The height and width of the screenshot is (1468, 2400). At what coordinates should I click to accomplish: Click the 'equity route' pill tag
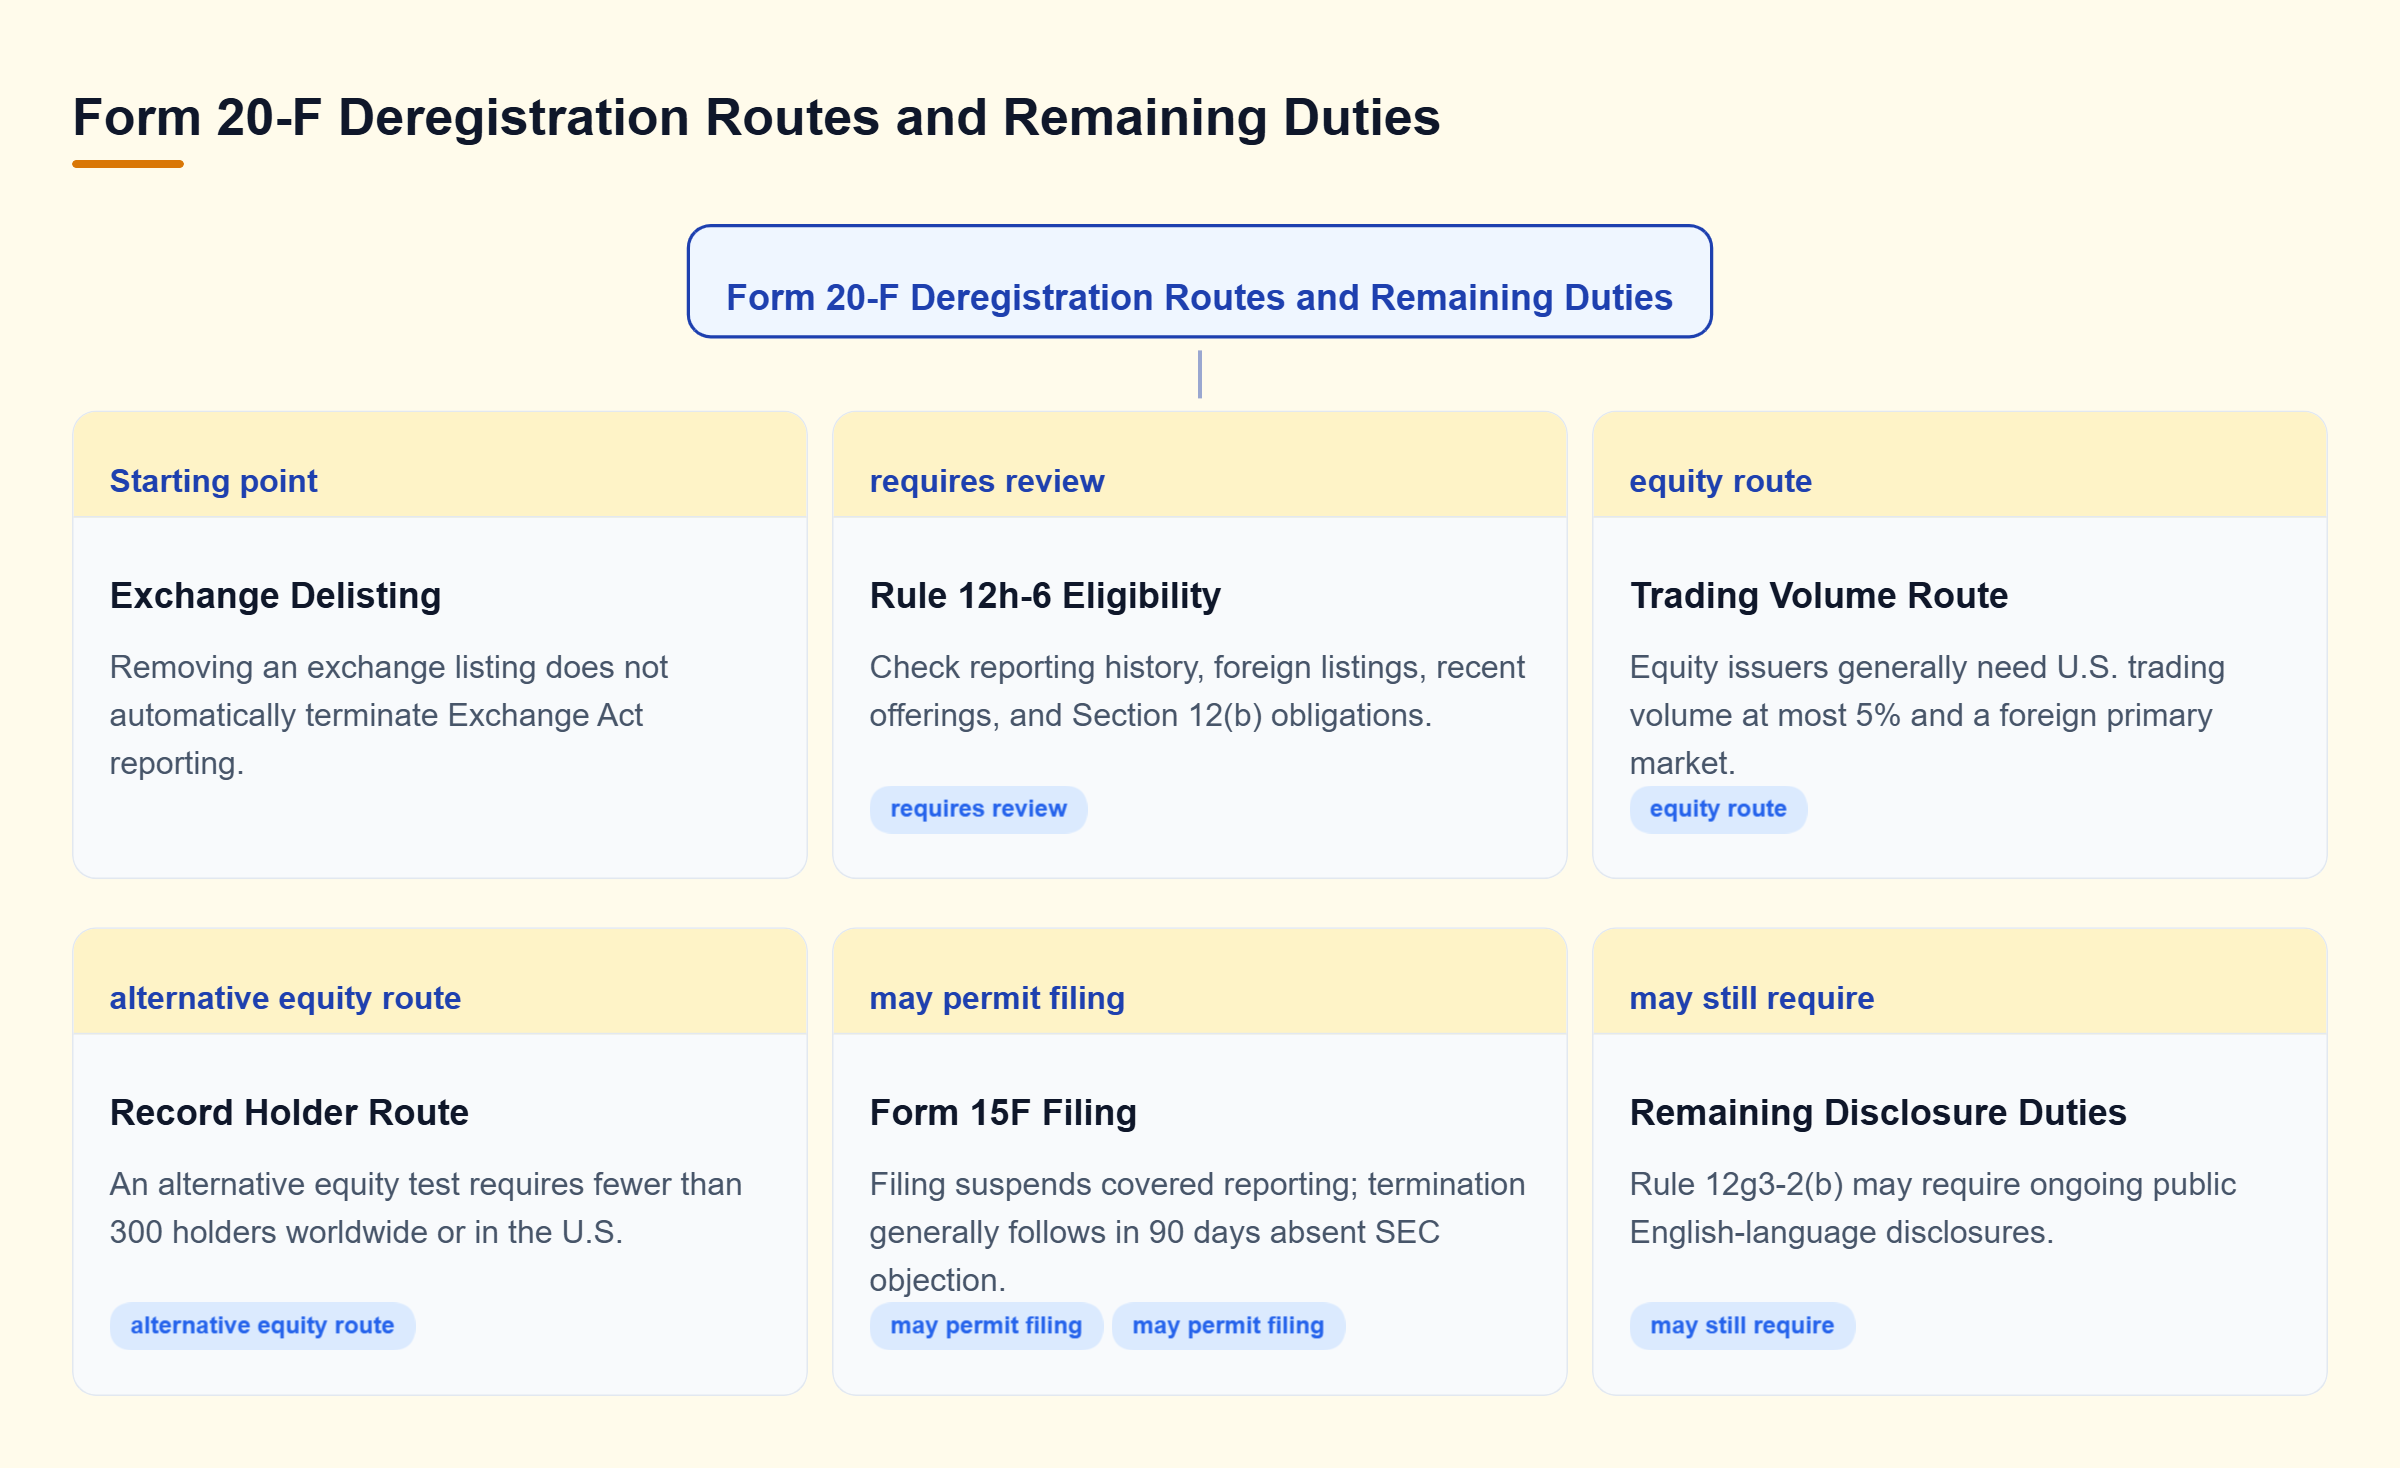[1718, 809]
